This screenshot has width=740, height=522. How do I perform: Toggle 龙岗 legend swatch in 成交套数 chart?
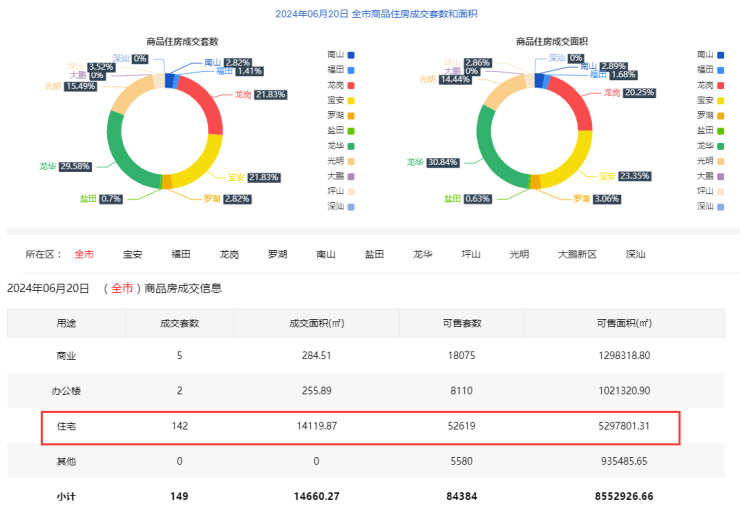point(351,84)
